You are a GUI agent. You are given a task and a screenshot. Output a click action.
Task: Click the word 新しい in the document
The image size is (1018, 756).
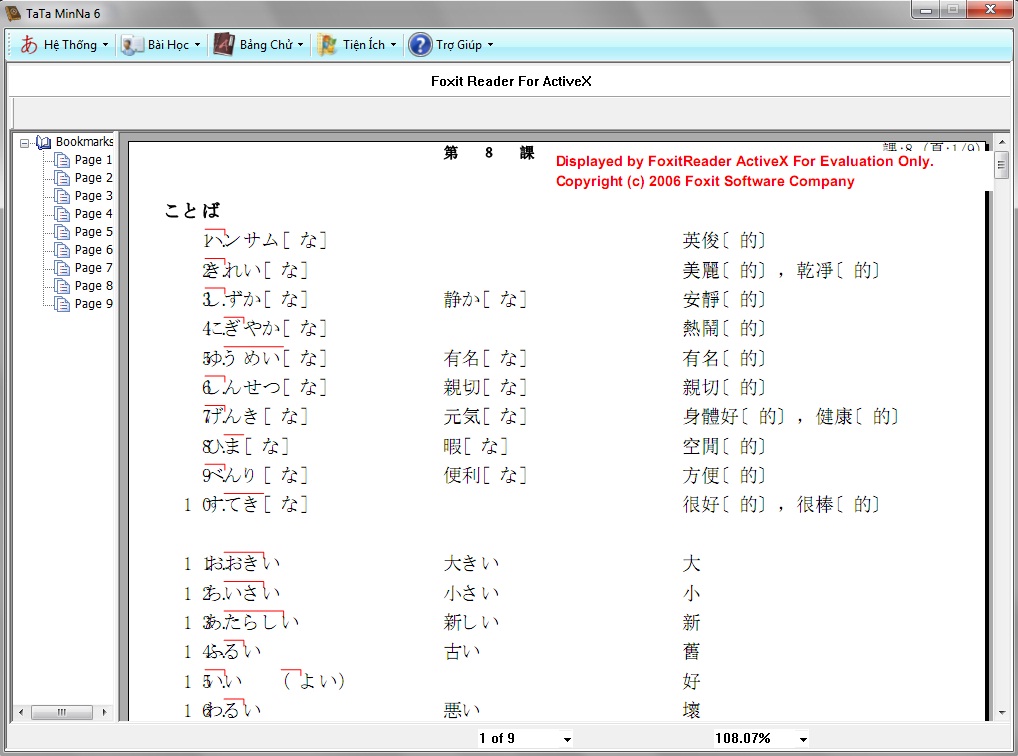[472, 622]
